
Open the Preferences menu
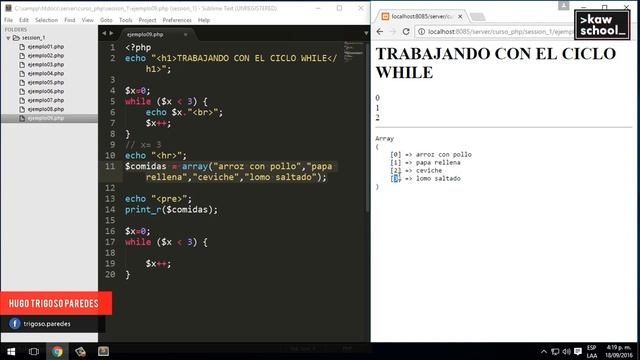pyautogui.click(x=177, y=20)
